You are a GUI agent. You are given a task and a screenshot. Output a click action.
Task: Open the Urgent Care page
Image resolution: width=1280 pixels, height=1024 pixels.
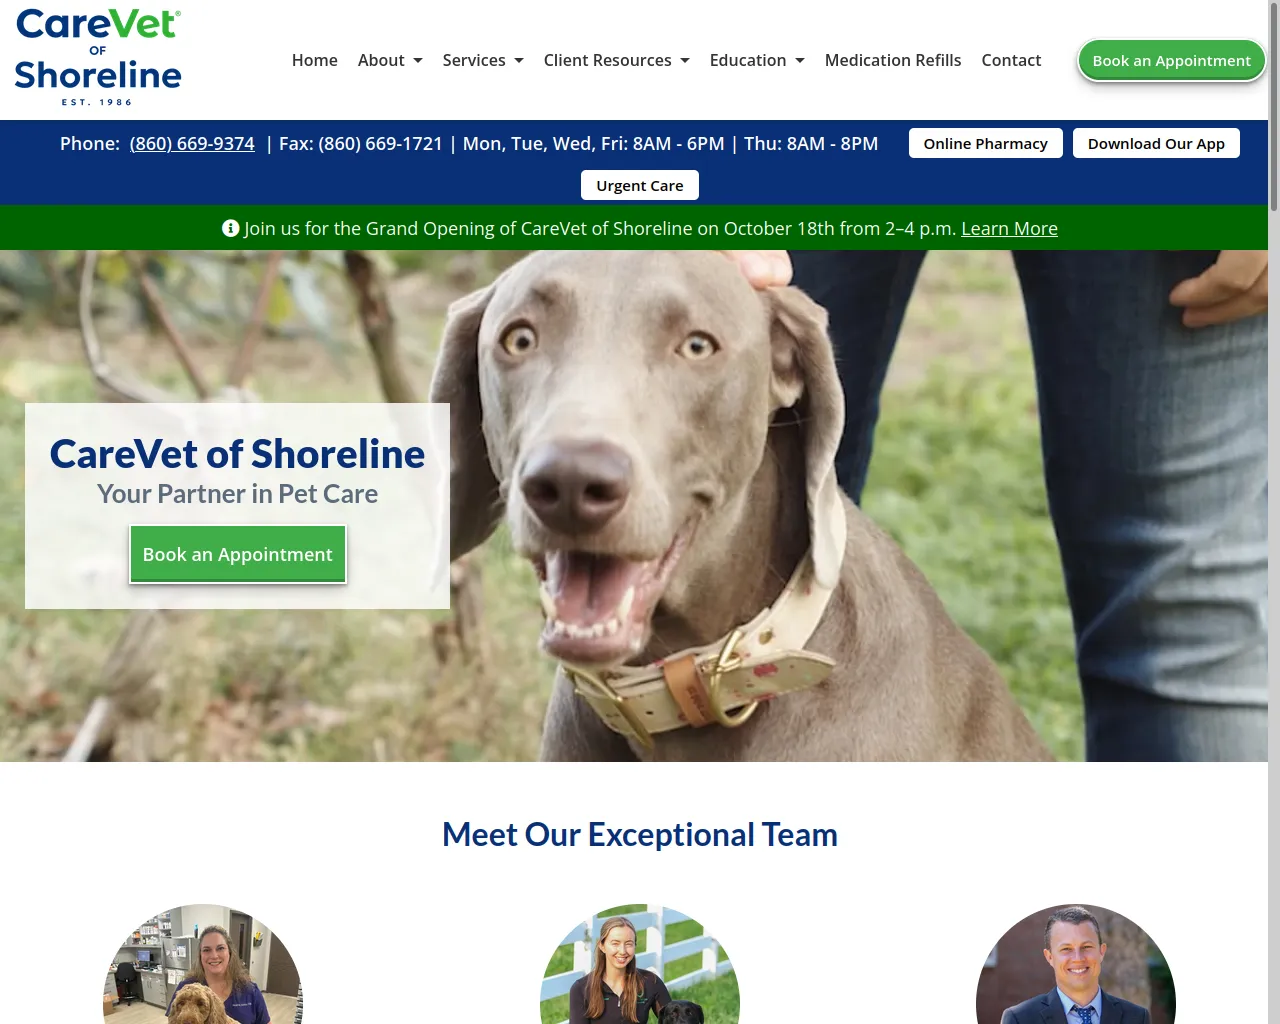coord(640,185)
